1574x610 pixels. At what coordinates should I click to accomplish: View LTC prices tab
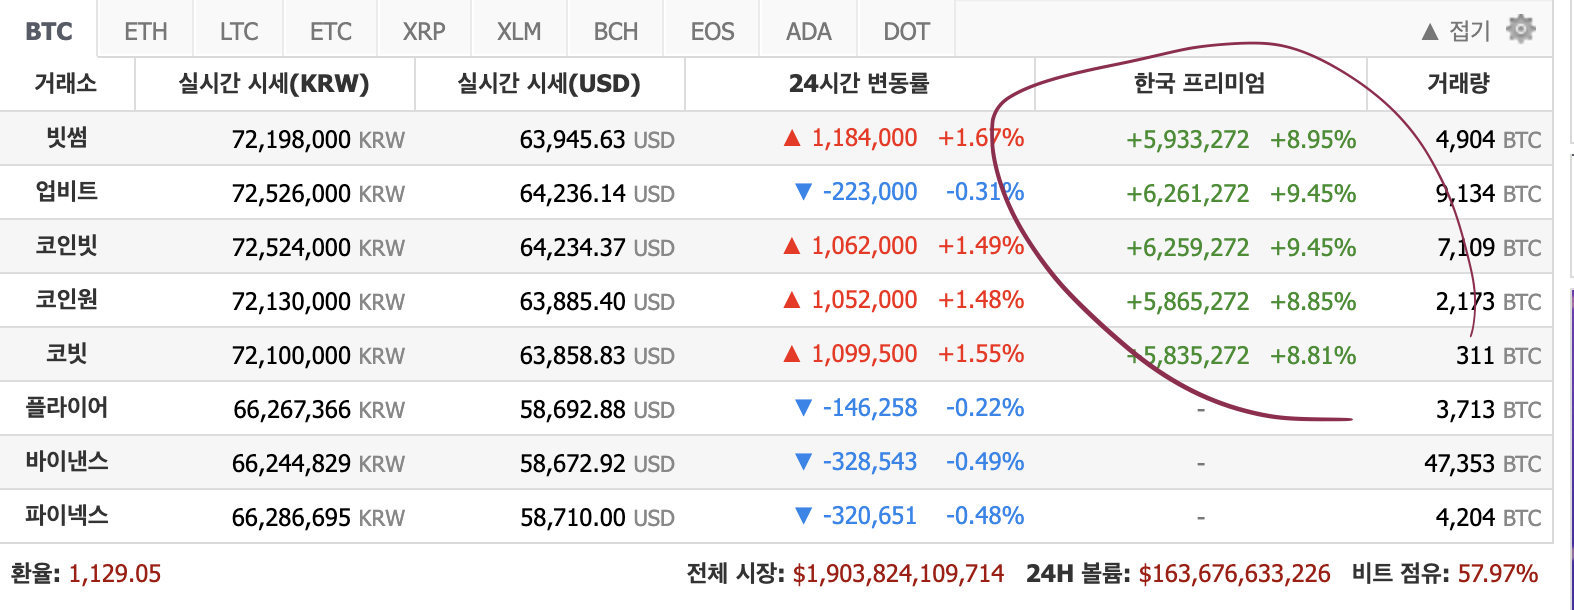coord(237,29)
